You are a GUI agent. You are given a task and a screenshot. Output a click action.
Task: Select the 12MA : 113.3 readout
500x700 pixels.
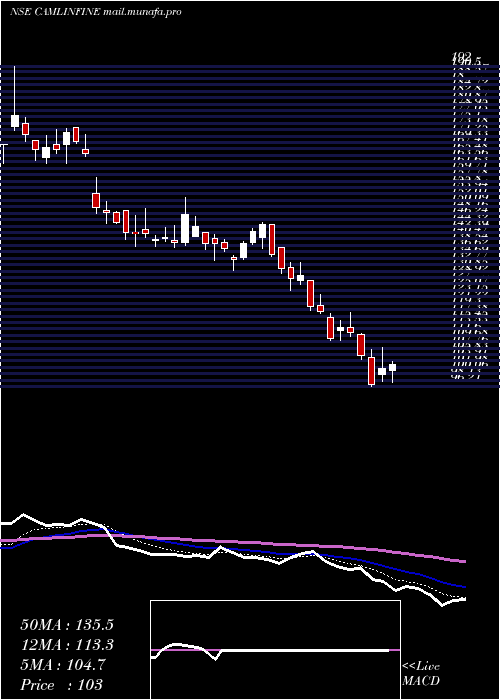click(67, 645)
